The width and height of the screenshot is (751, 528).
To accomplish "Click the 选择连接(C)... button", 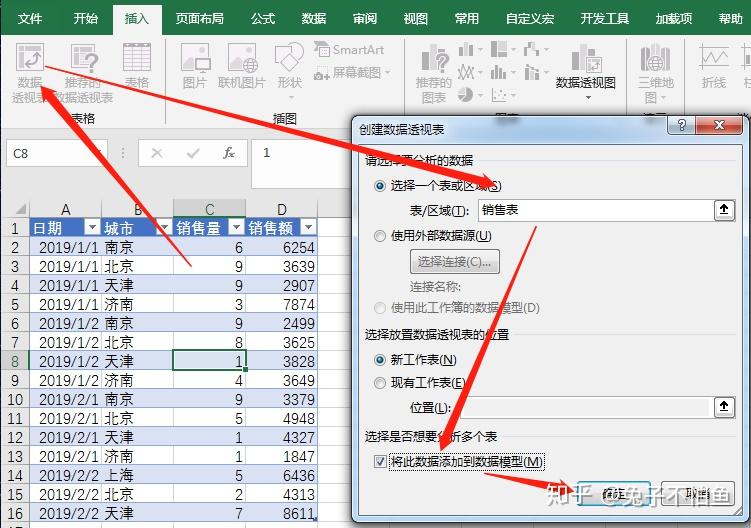I will pos(455,262).
